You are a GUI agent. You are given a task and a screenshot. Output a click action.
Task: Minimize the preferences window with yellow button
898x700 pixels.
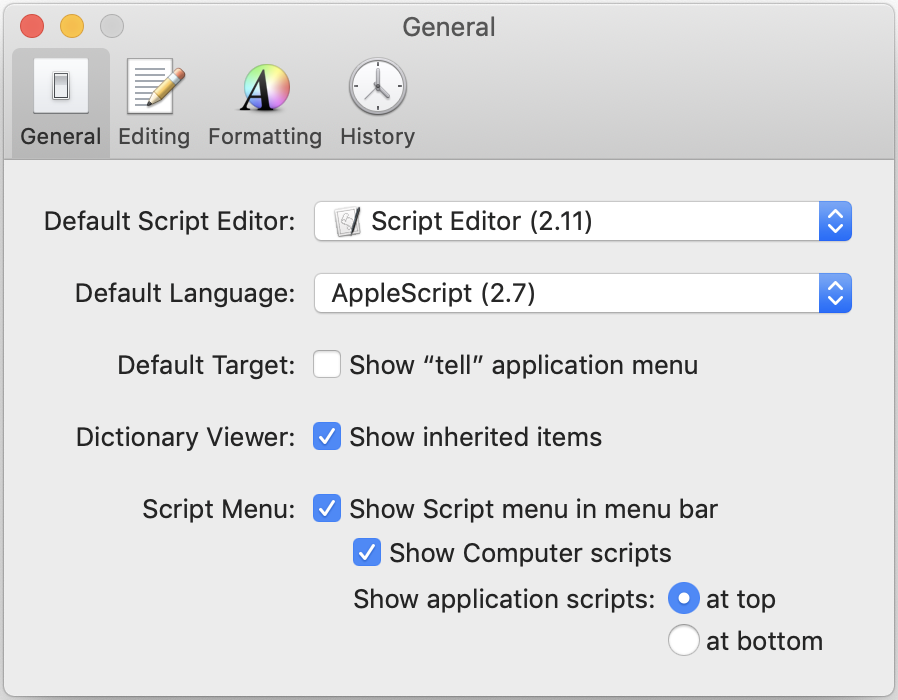click(x=72, y=27)
